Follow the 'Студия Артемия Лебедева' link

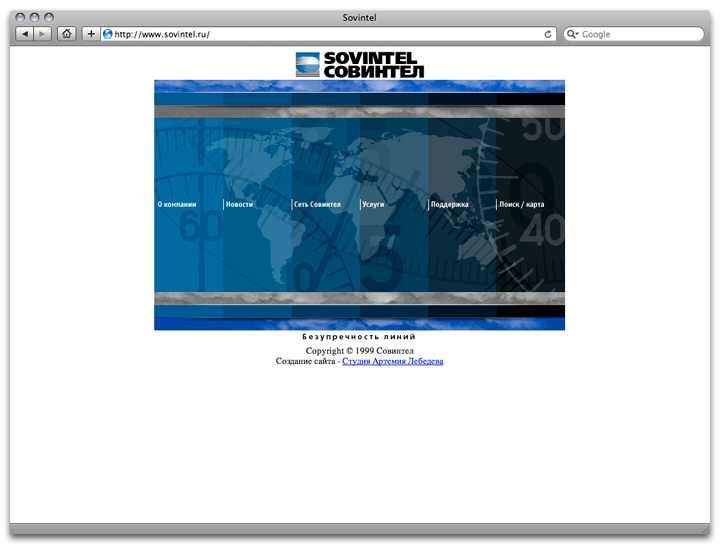392,361
